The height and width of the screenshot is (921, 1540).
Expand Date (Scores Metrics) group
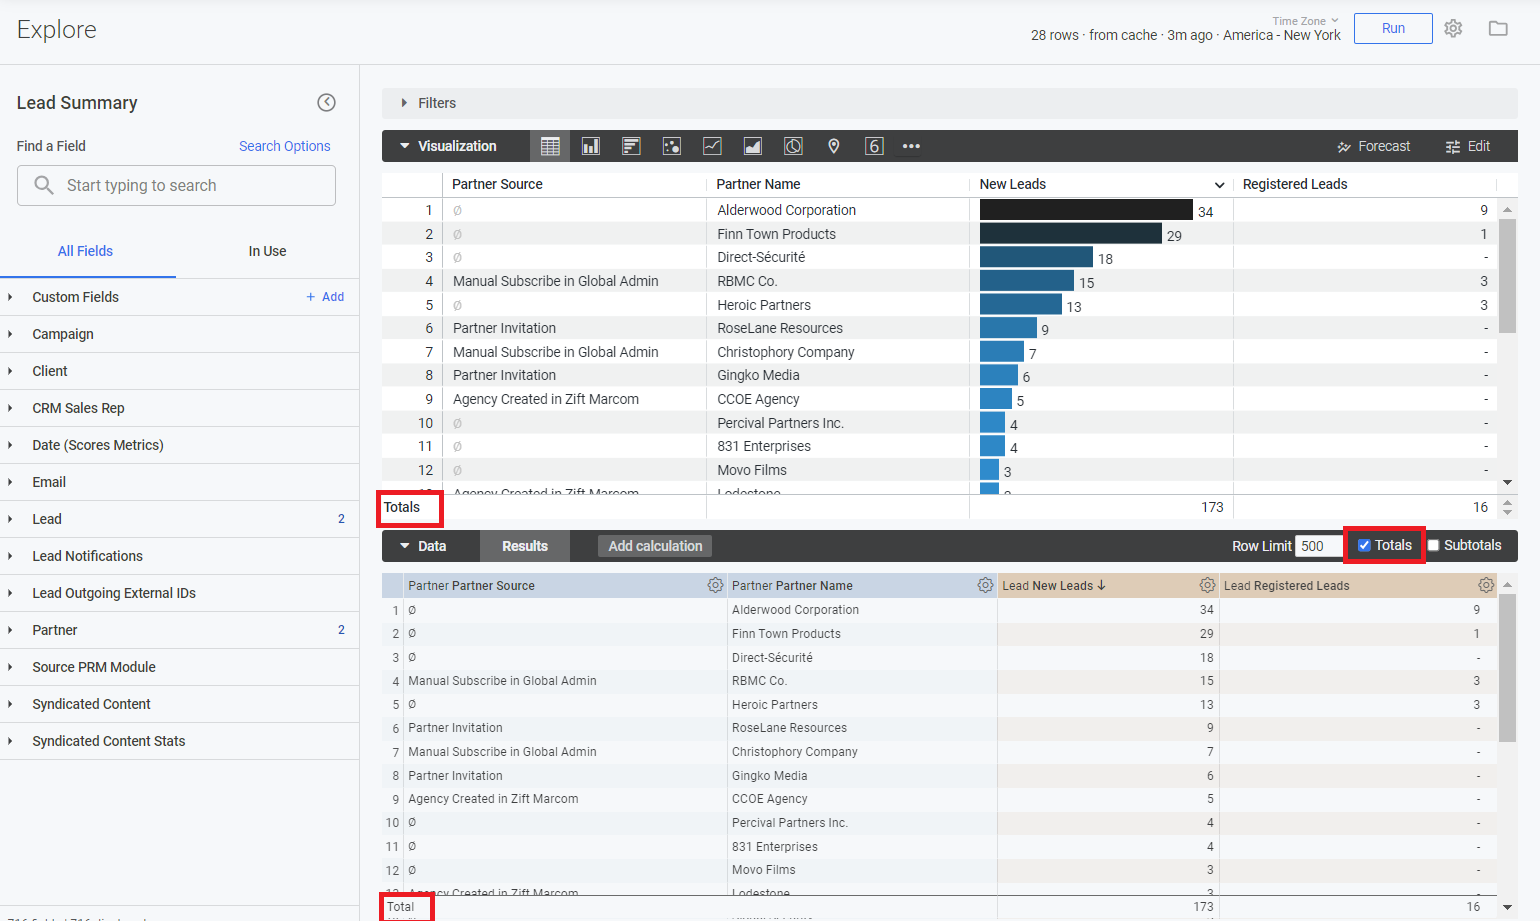(x=179, y=445)
